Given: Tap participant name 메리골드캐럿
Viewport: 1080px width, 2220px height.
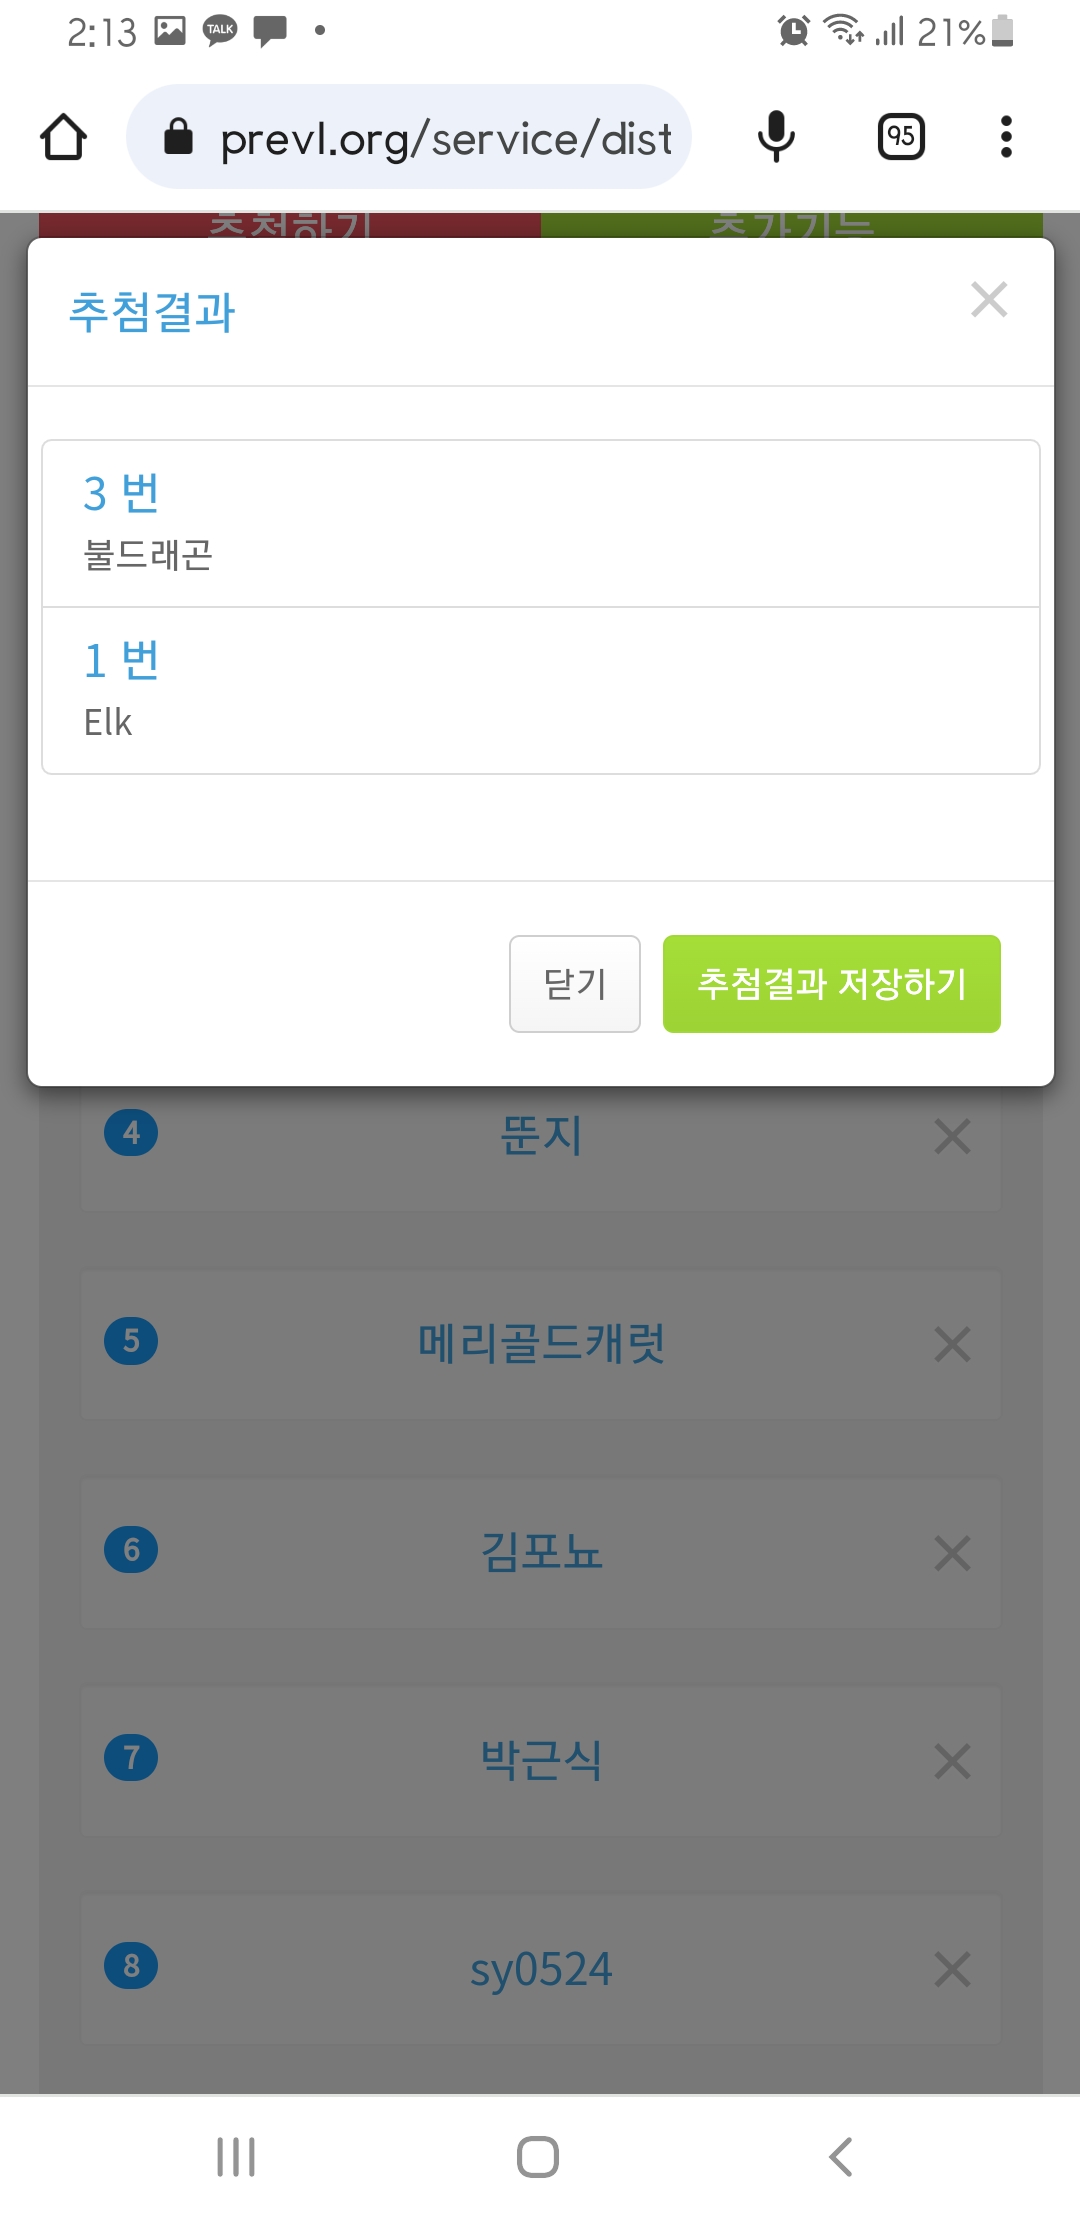Looking at the screenshot, I should 541,1344.
